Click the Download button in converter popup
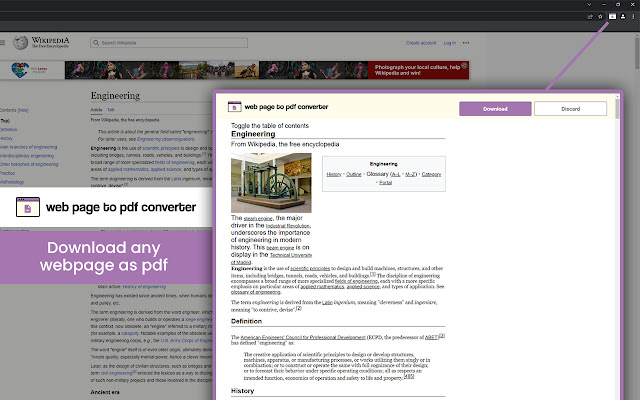 click(495, 109)
